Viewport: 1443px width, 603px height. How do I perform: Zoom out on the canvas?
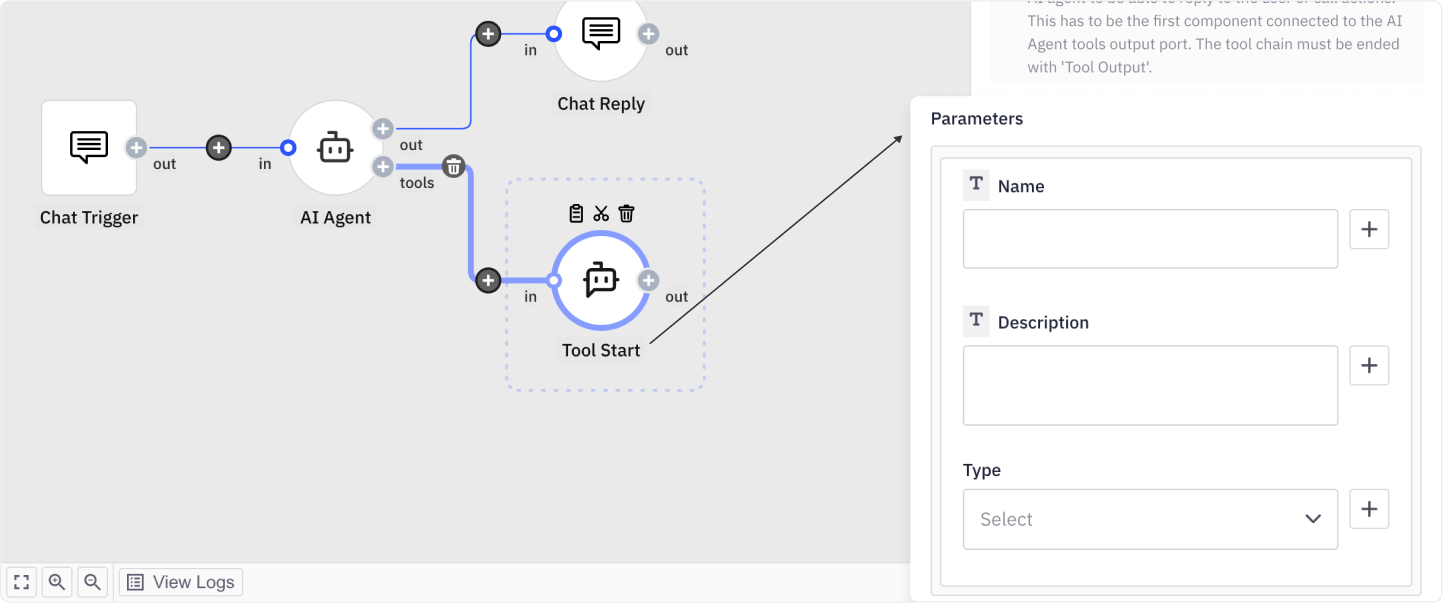click(x=92, y=582)
